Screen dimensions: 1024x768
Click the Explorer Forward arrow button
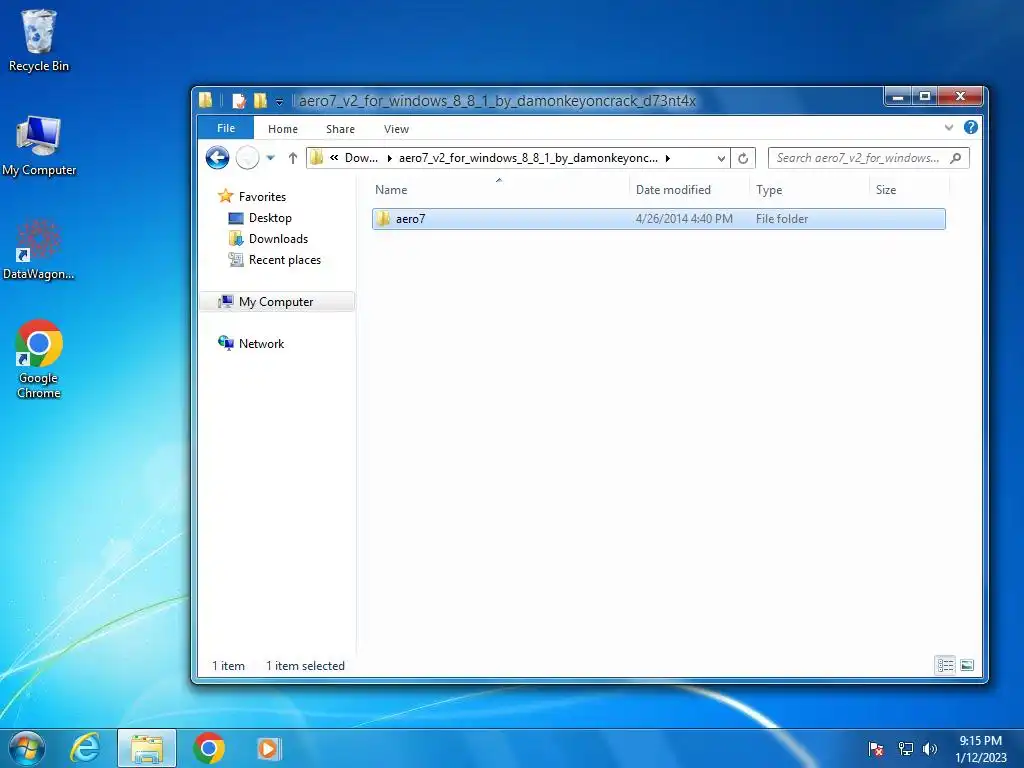248,158
